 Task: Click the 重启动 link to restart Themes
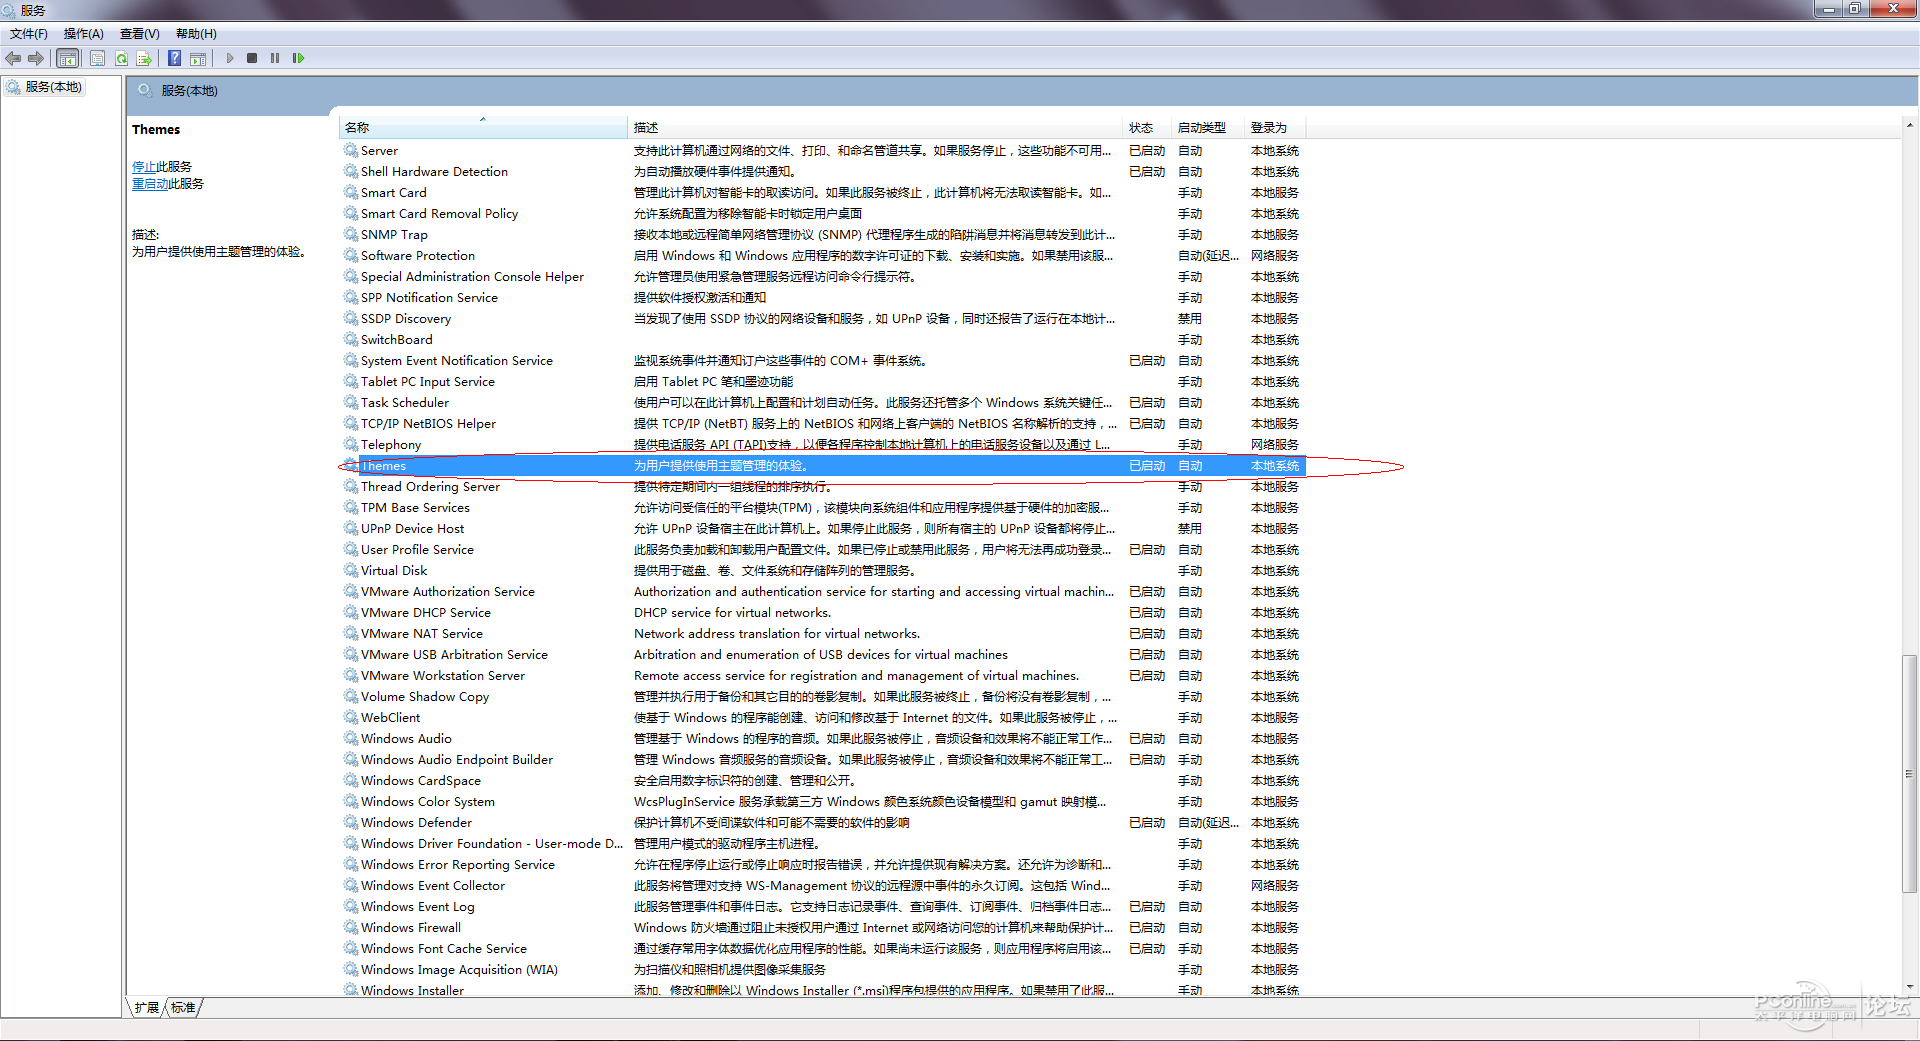pyautogui.click(x=150, y=184)
